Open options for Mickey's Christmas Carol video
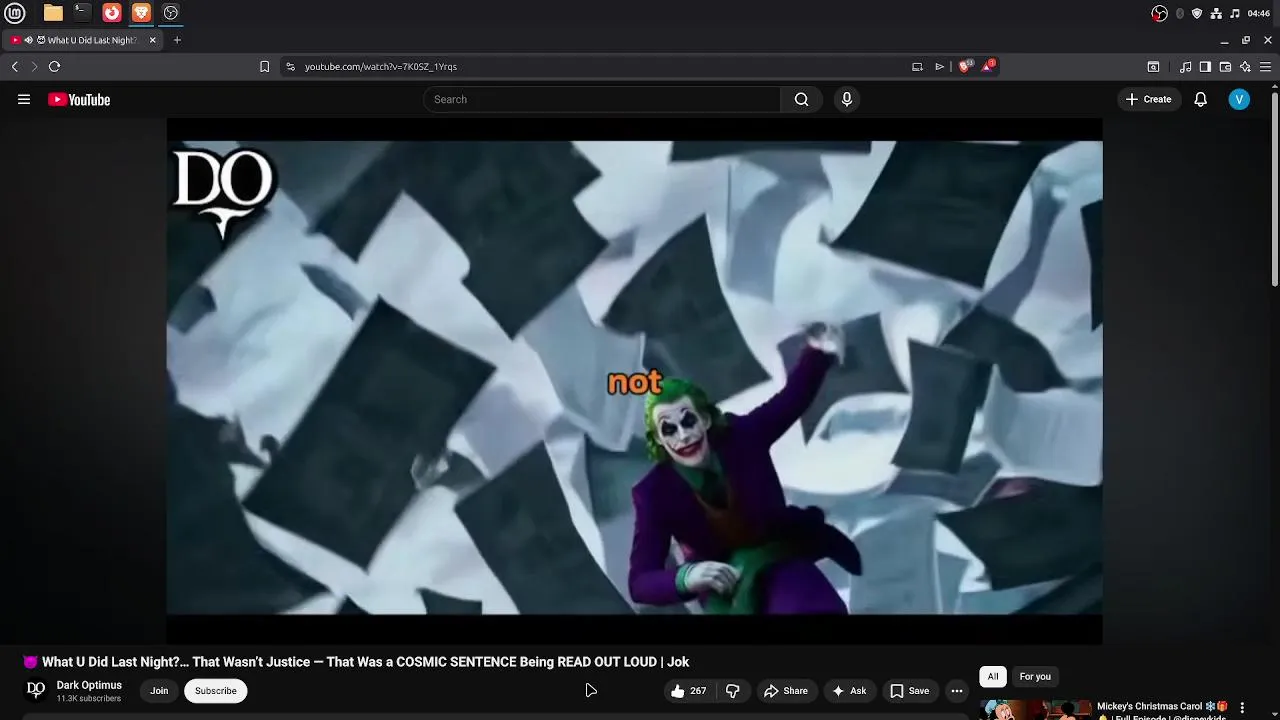1280x720 pixels. pos(1242,708)
